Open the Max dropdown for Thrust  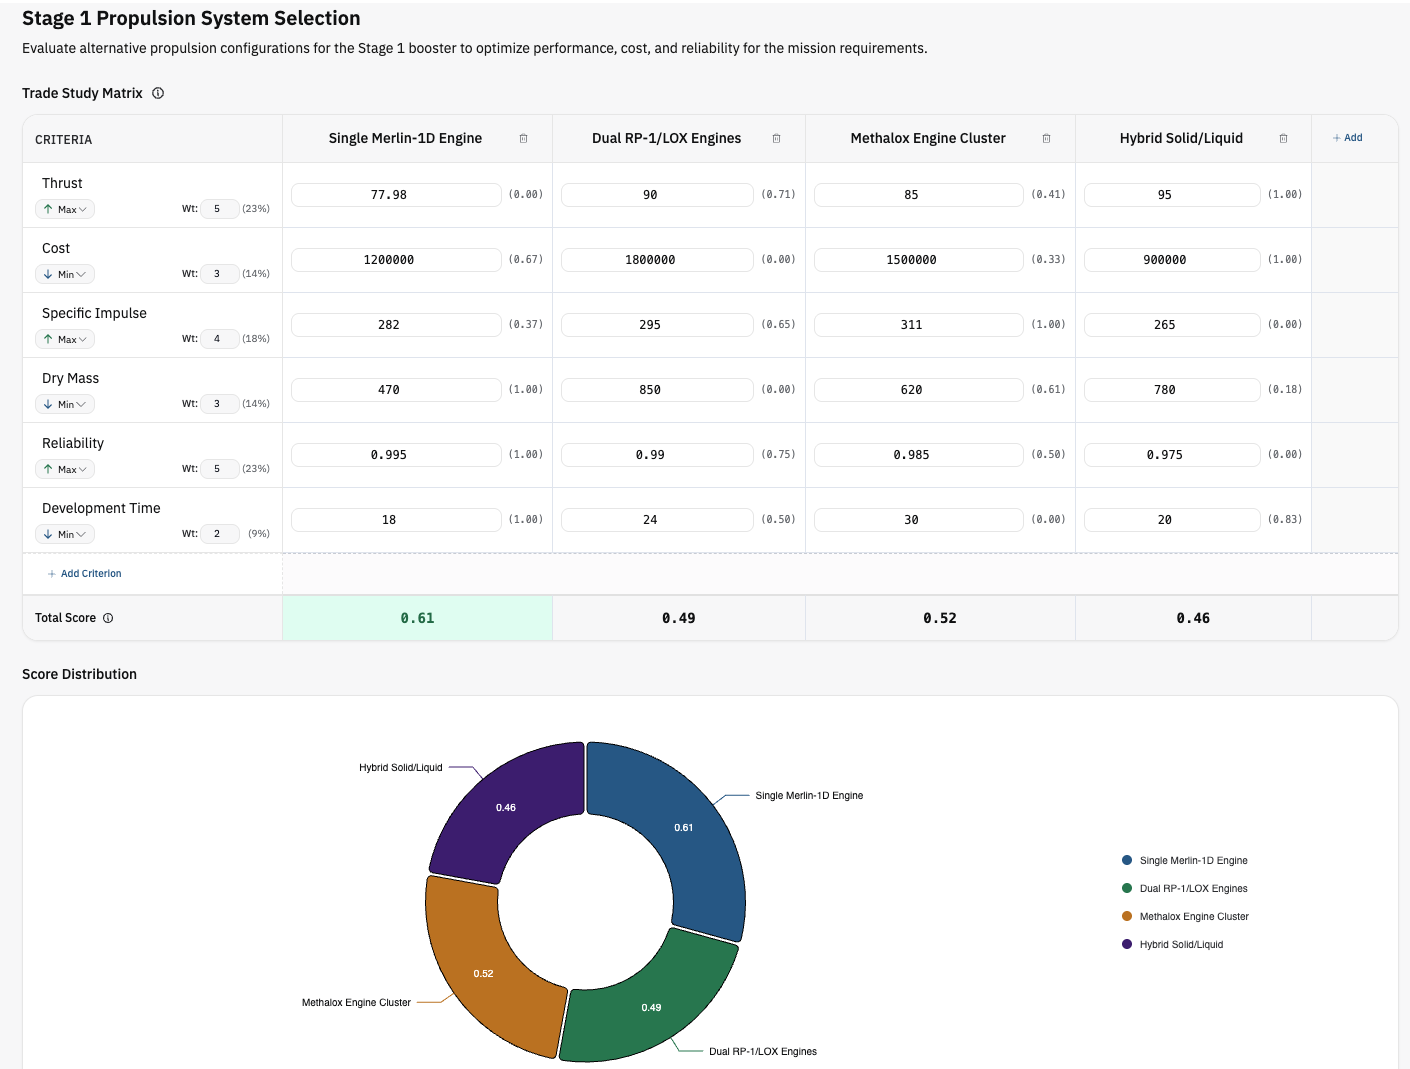[x=64, y=209]
